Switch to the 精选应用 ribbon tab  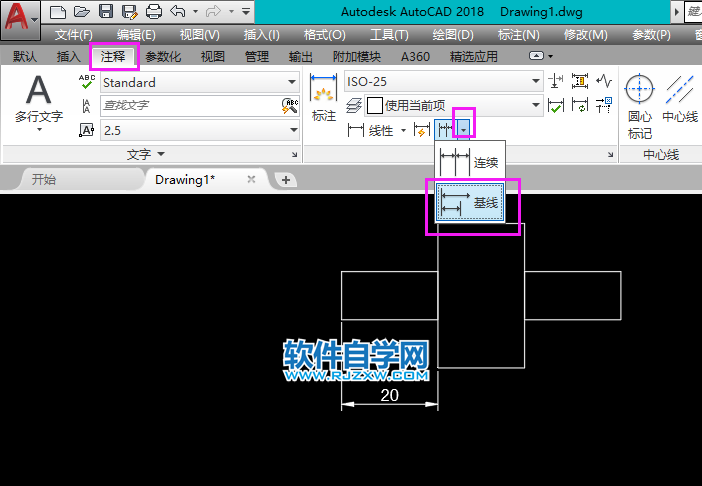(x=473, y=56)
